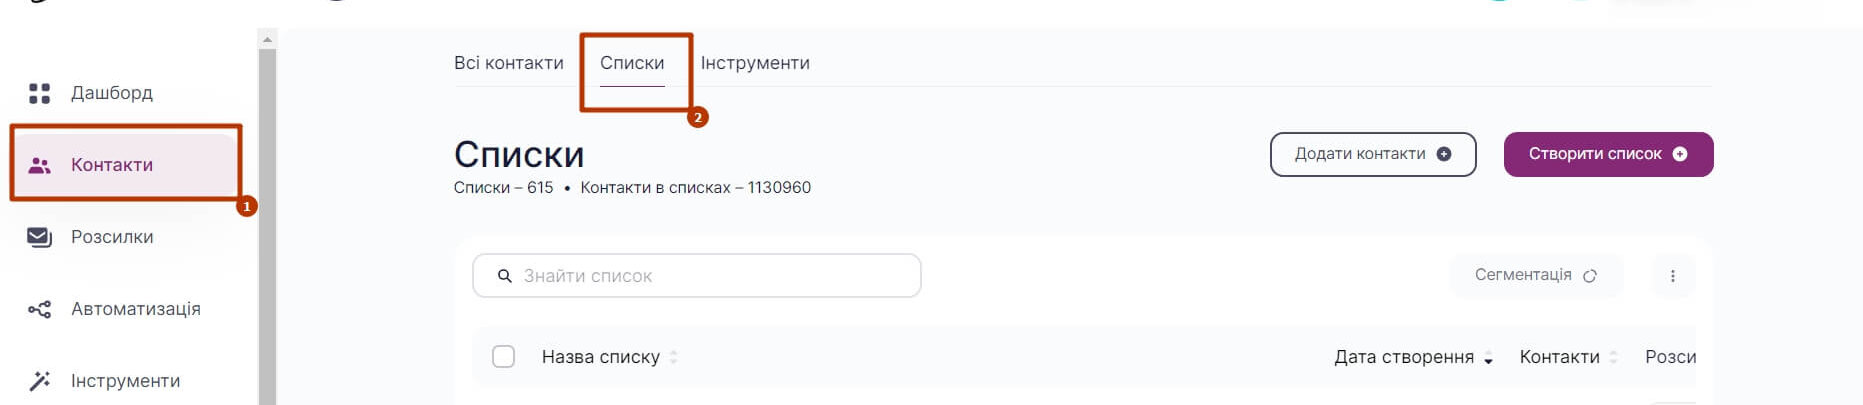Click the Автоматизація workflow icon
This screenshot has width=1863, height=405.
[x=39, y=309]
